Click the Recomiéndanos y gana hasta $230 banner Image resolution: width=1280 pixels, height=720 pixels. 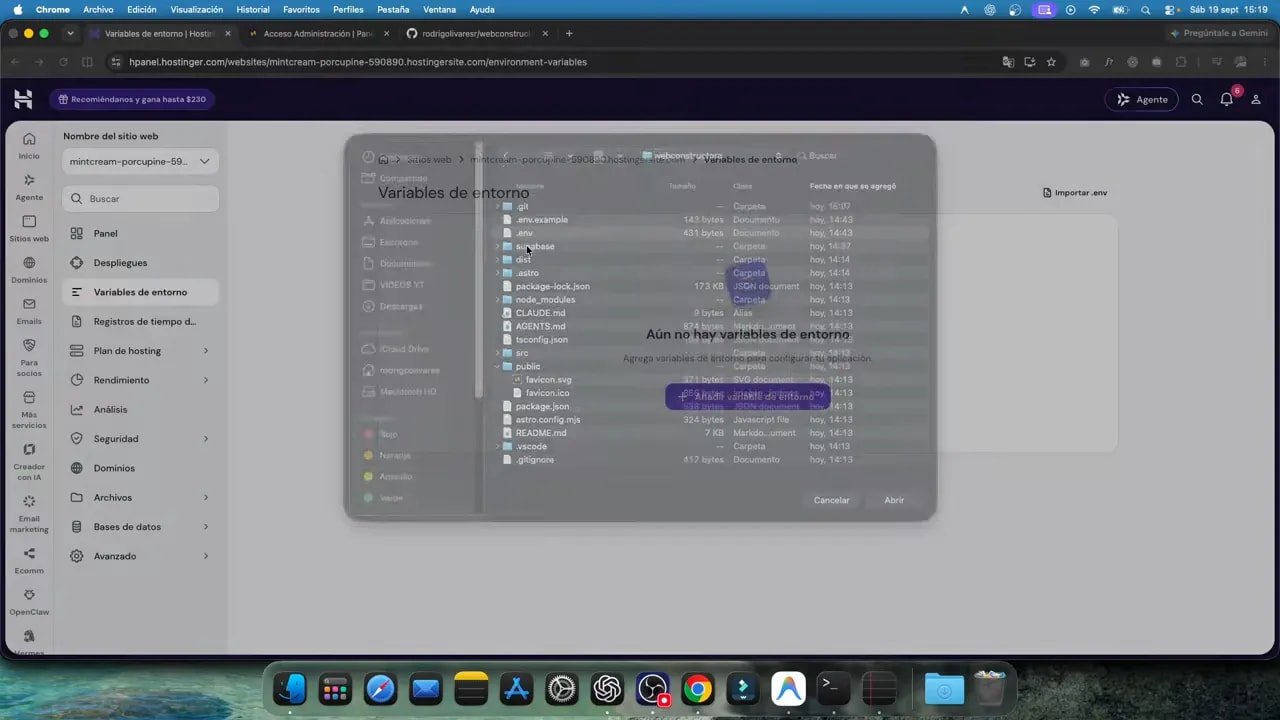pyautogui.click(x=133, y=100)
